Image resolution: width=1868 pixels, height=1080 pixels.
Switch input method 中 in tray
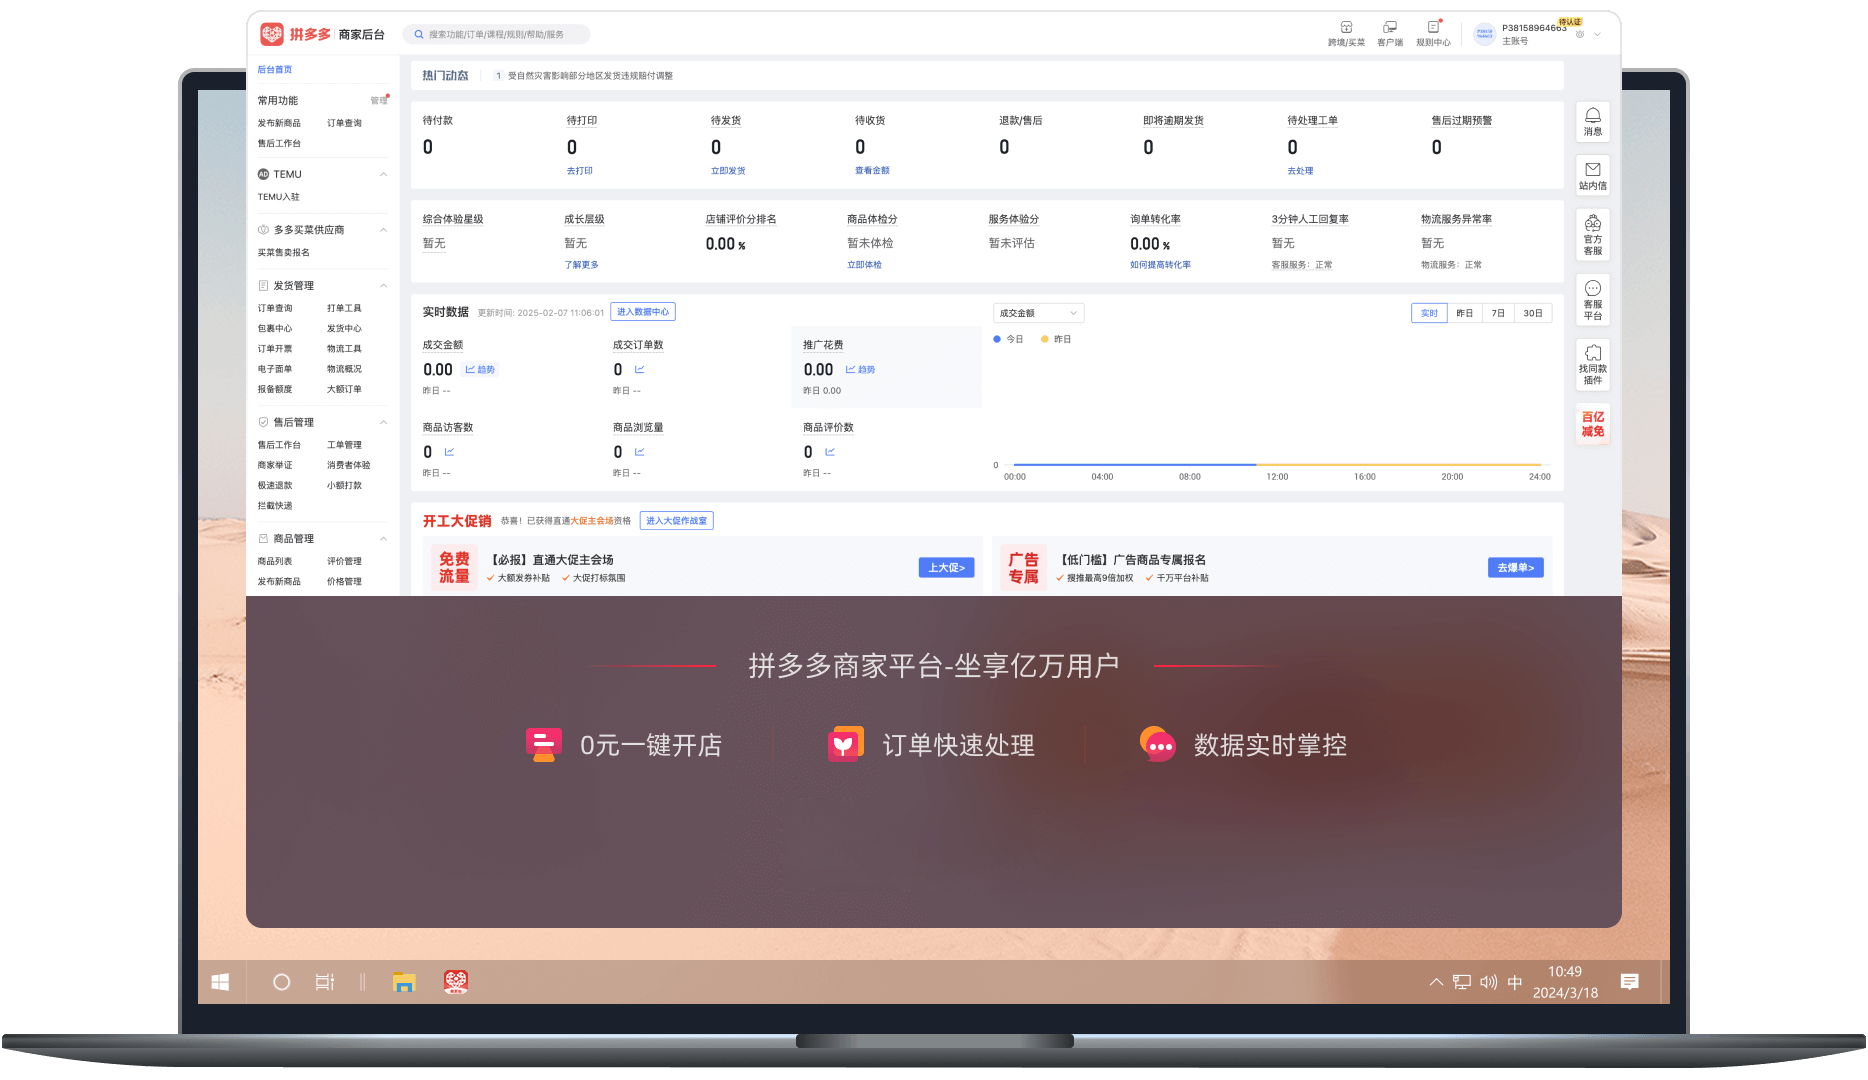click(1515, 982)
